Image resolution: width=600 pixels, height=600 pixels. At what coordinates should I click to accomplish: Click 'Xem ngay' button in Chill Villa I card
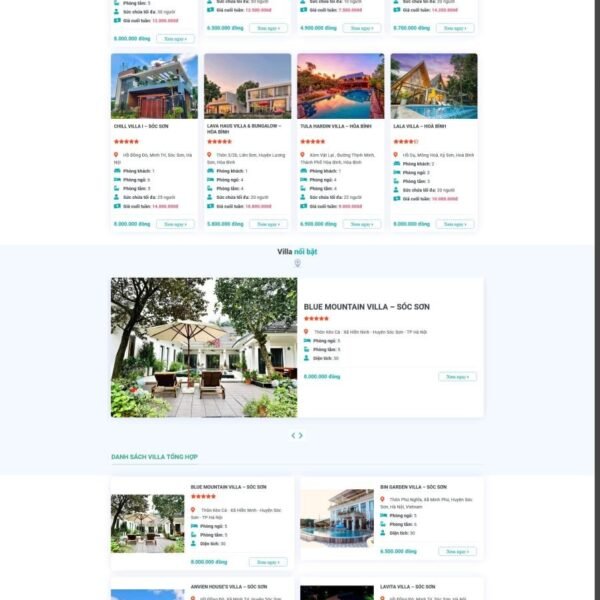point(175,224)
